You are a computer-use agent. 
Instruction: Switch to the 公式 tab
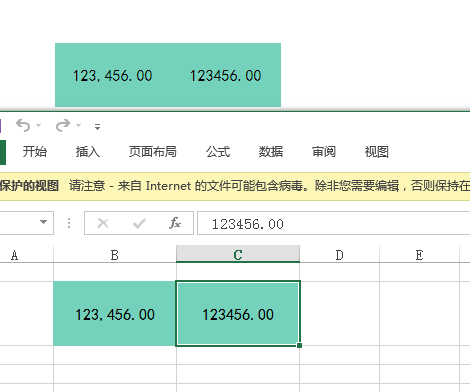(218, 152)
